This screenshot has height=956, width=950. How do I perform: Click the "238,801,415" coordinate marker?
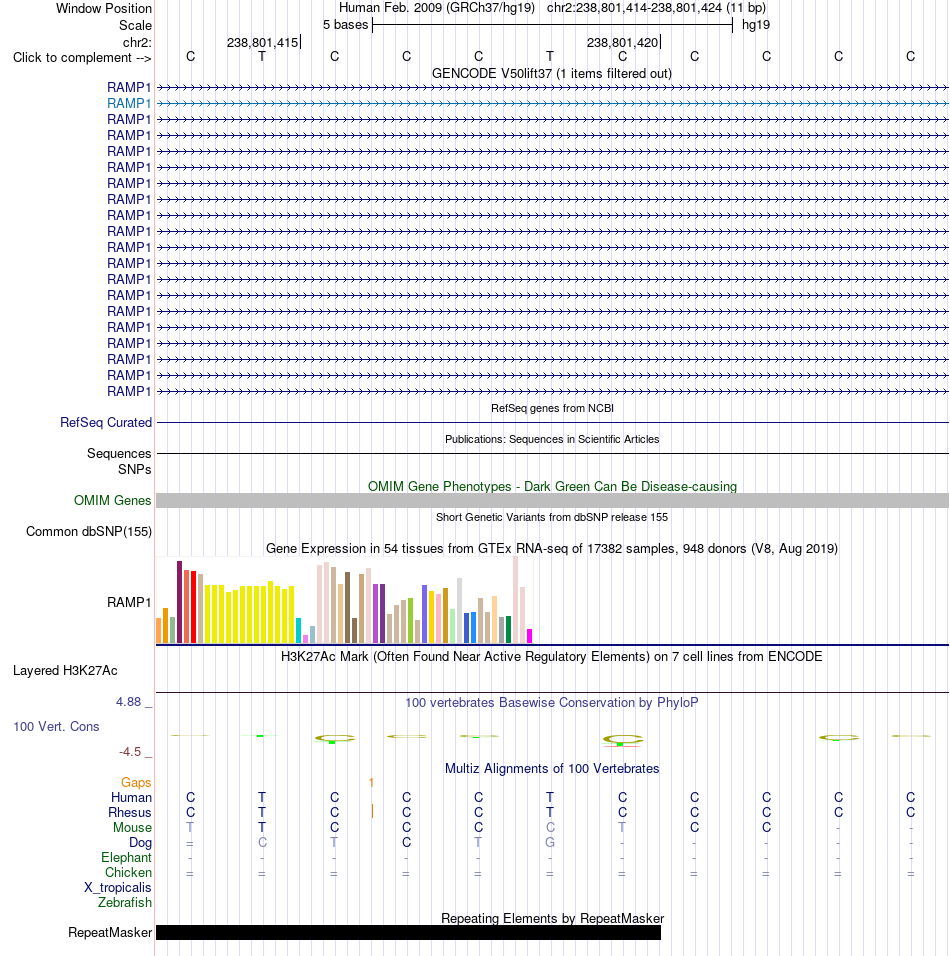click(x=263, y=43)
